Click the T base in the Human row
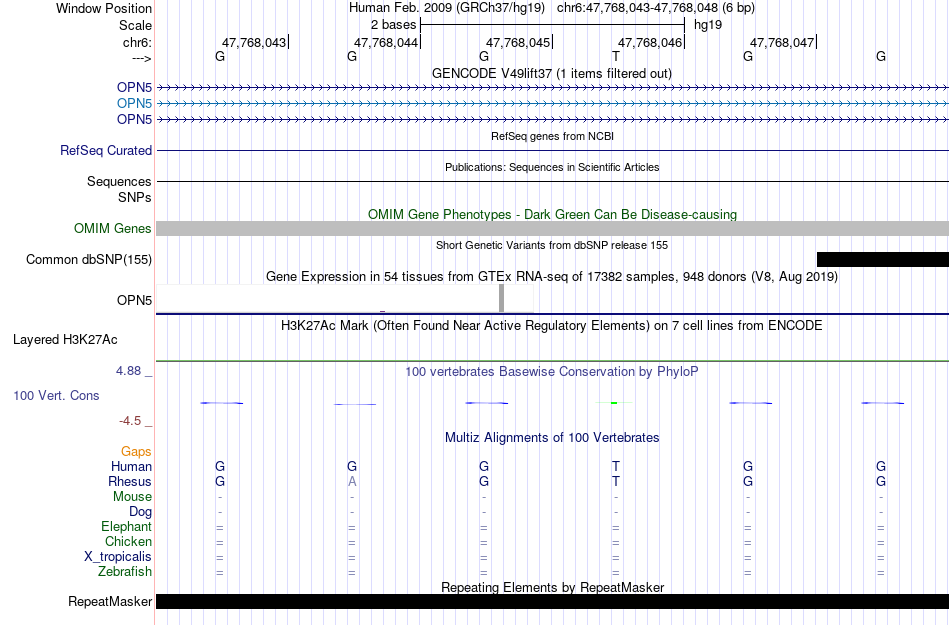The height and width of the screenshot is (625, 950). point(616,466)
